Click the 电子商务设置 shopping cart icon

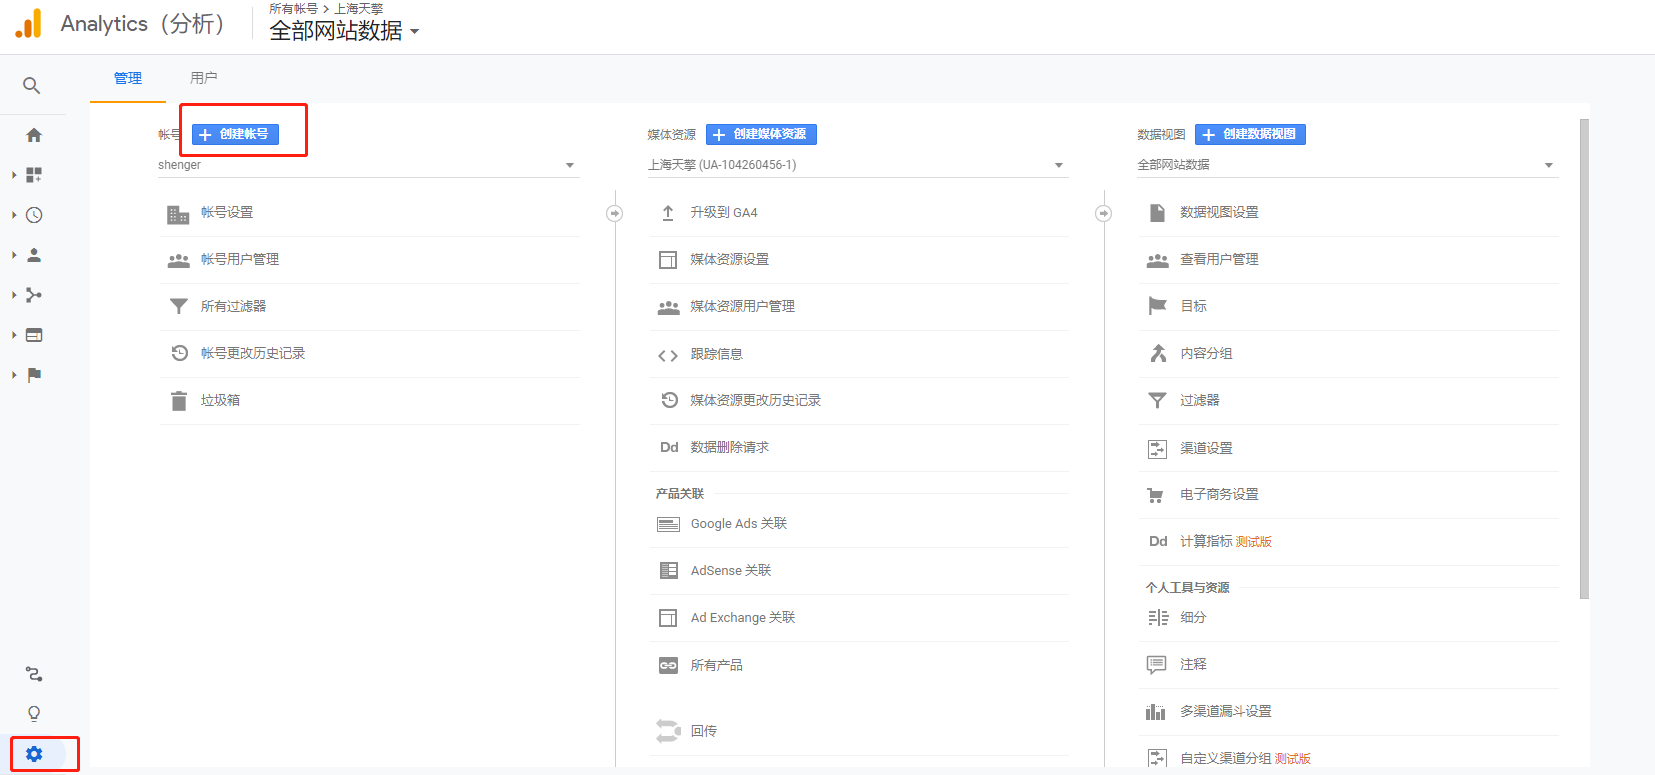point(1156,495)
